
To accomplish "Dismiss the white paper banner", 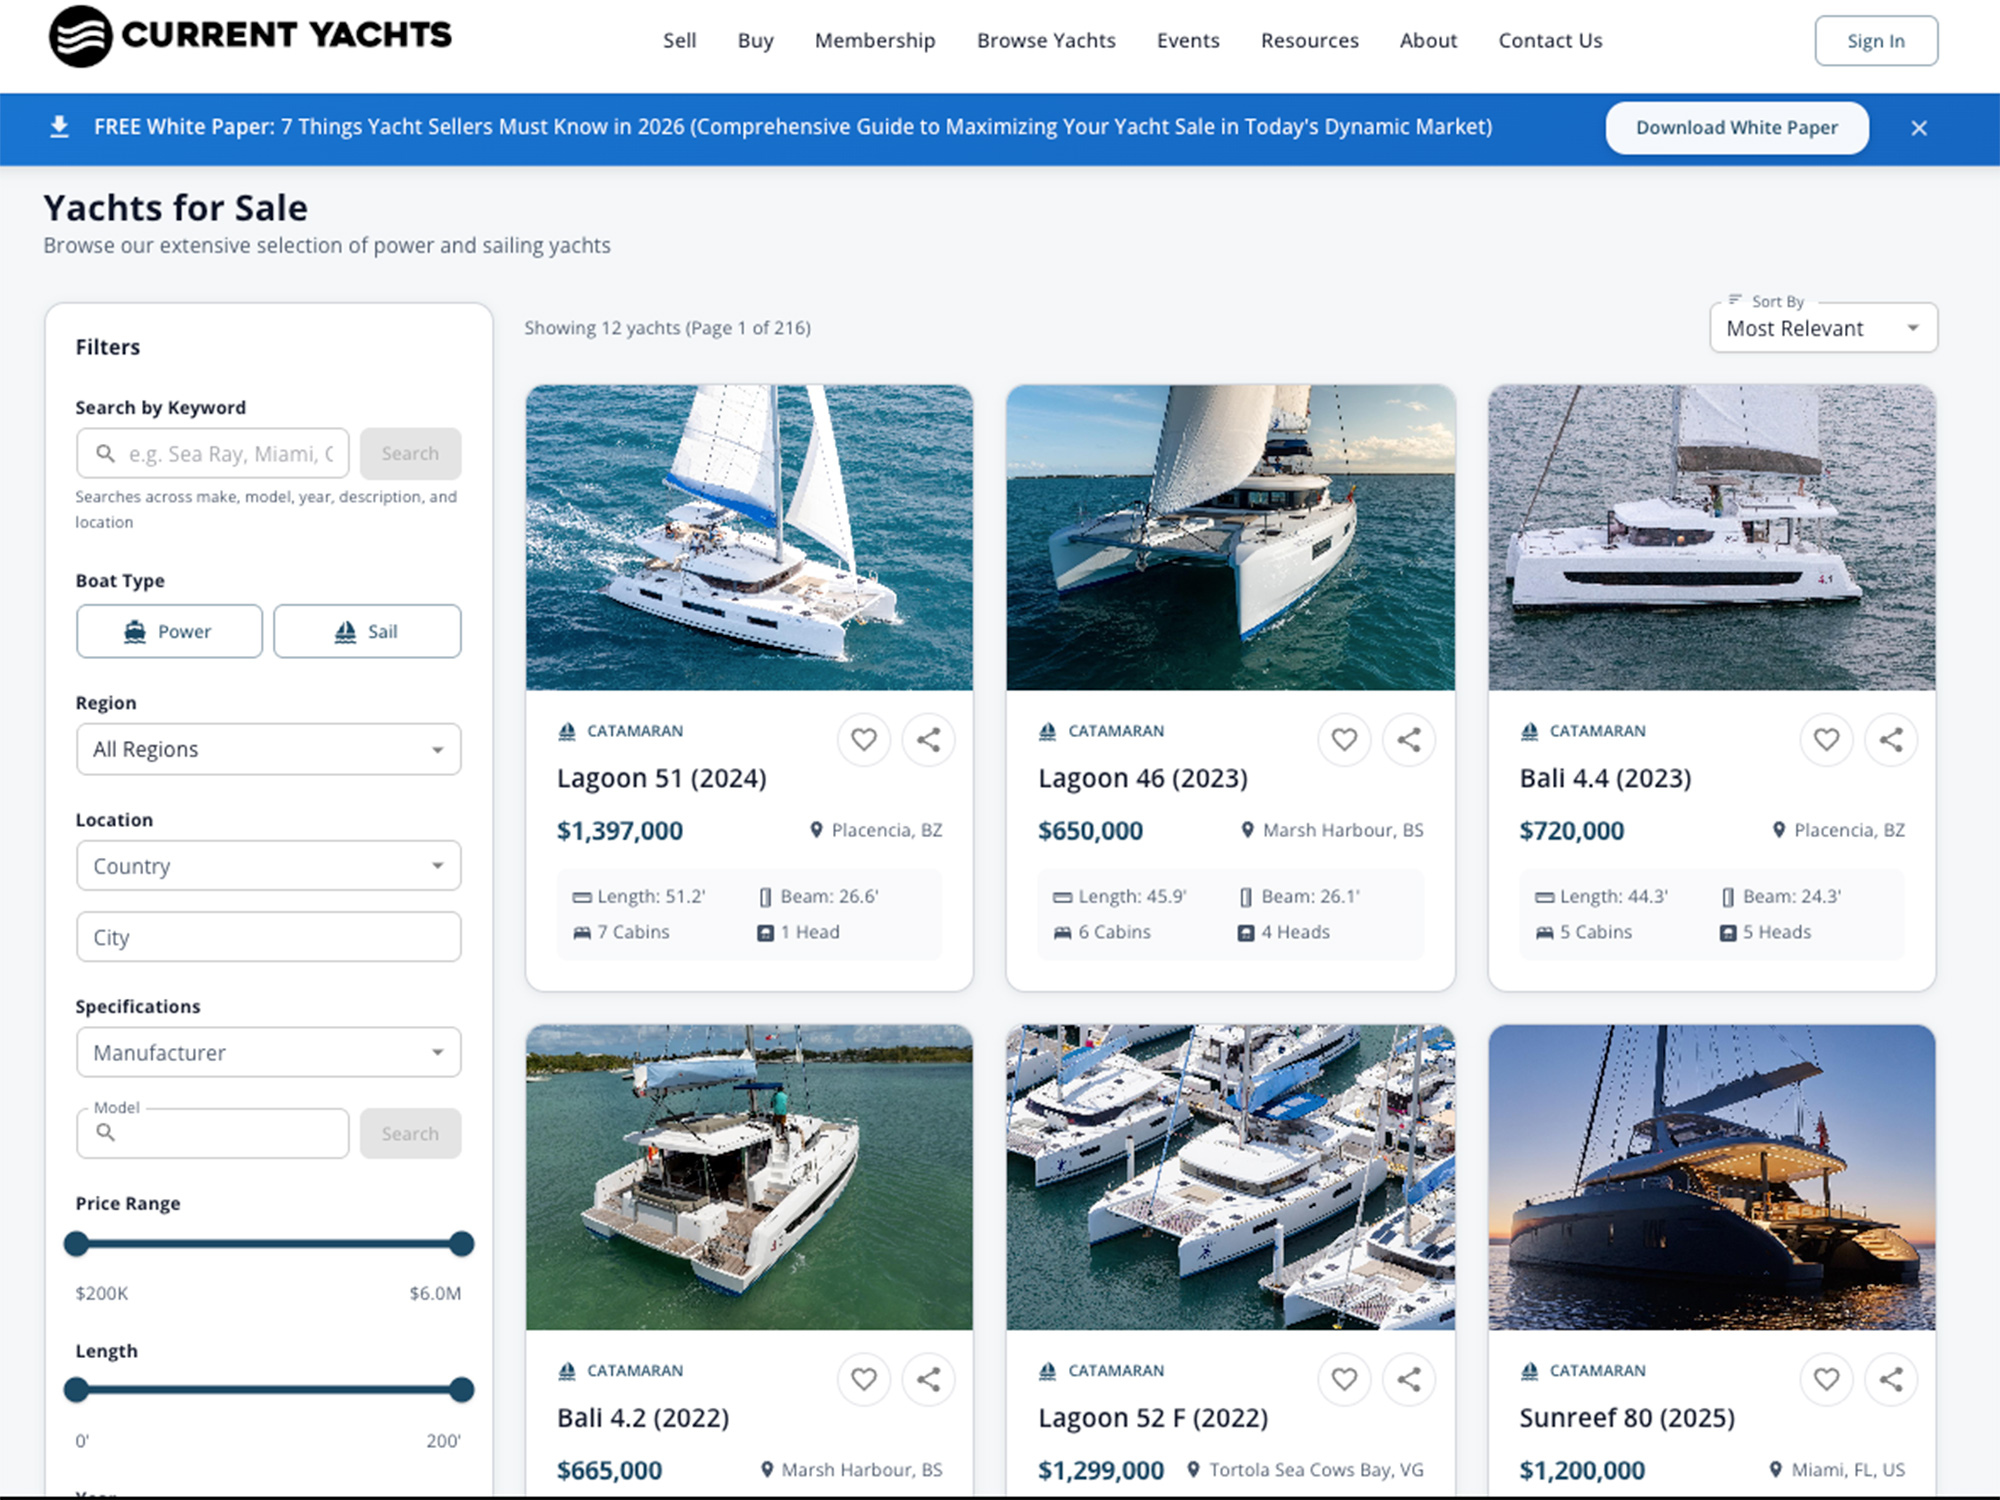I will (1919, 128).
